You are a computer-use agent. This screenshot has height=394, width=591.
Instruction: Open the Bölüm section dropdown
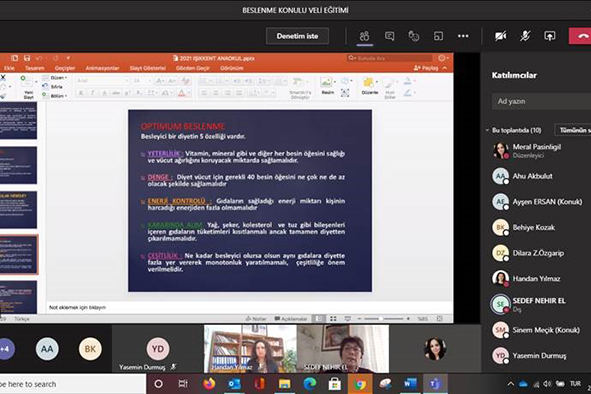55,96
